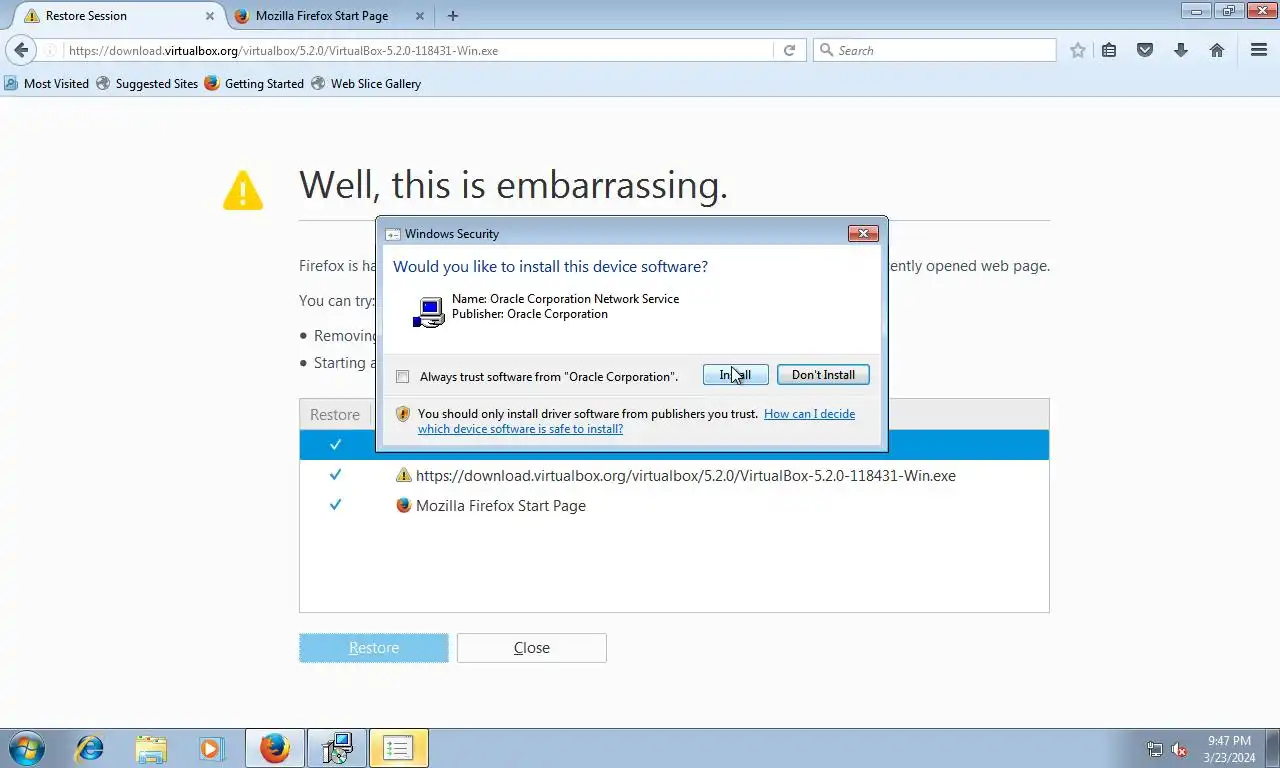
Task: Open new tab with plus button
Action: (x=453, y=16)
